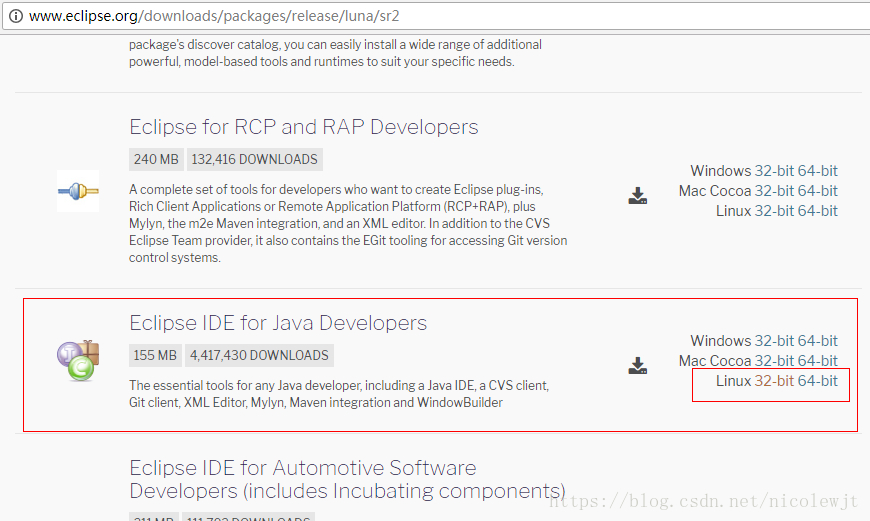Screen dimensions: 870x521
Task: Click the 132,416 DOWNLOADS badge
Action: pos(255,159)
